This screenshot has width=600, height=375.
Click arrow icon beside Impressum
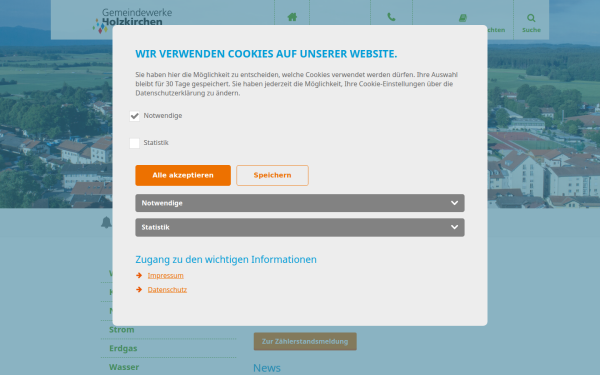(139, 276)
